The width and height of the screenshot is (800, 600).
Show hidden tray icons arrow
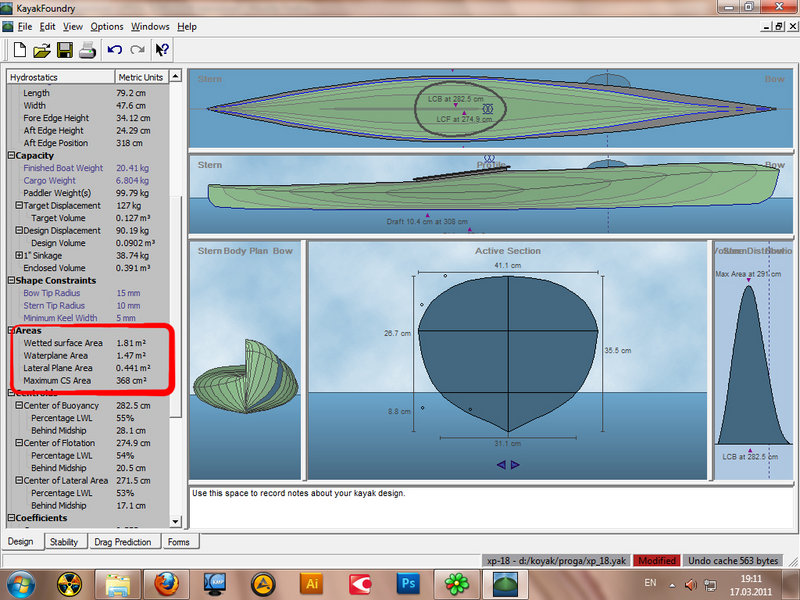[x=672, y=585]
